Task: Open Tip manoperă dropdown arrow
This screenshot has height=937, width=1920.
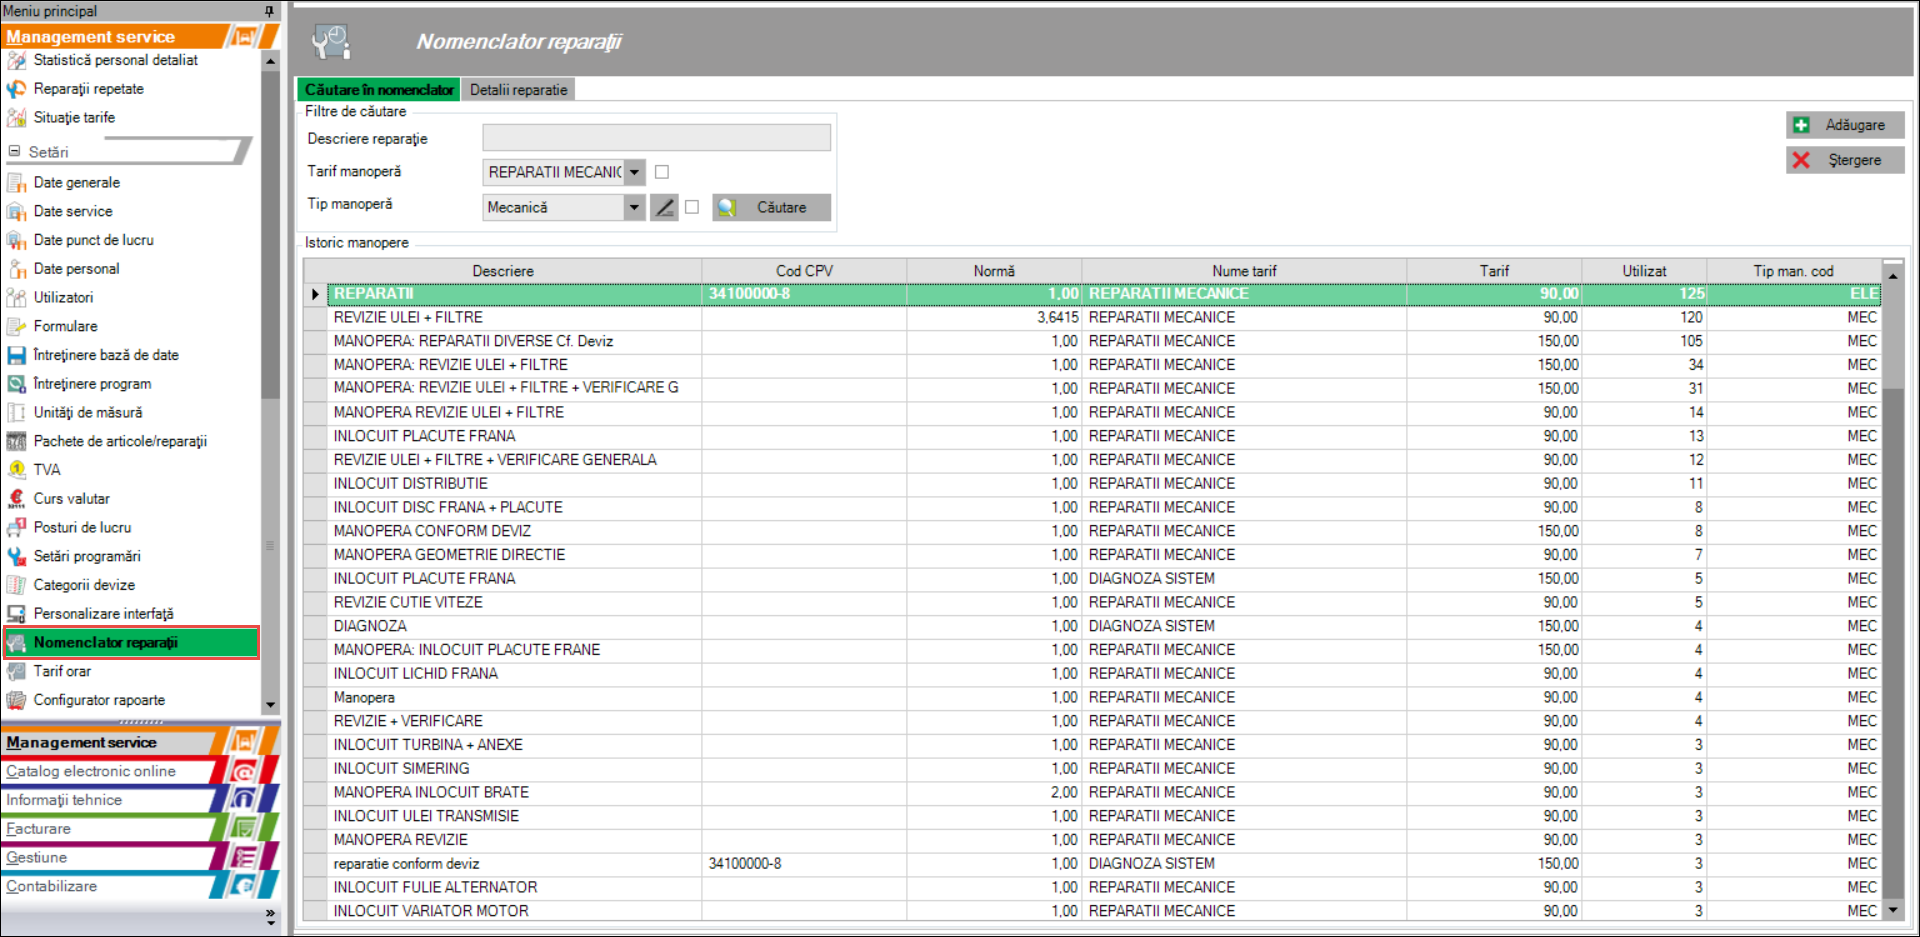Action: [634, 207]
